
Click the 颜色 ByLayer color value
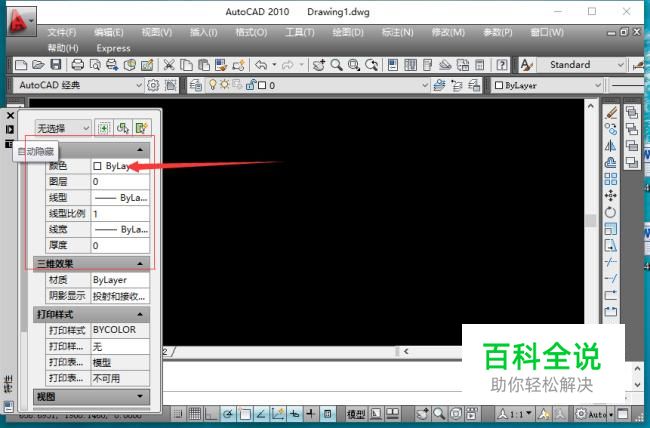point(120,166)
